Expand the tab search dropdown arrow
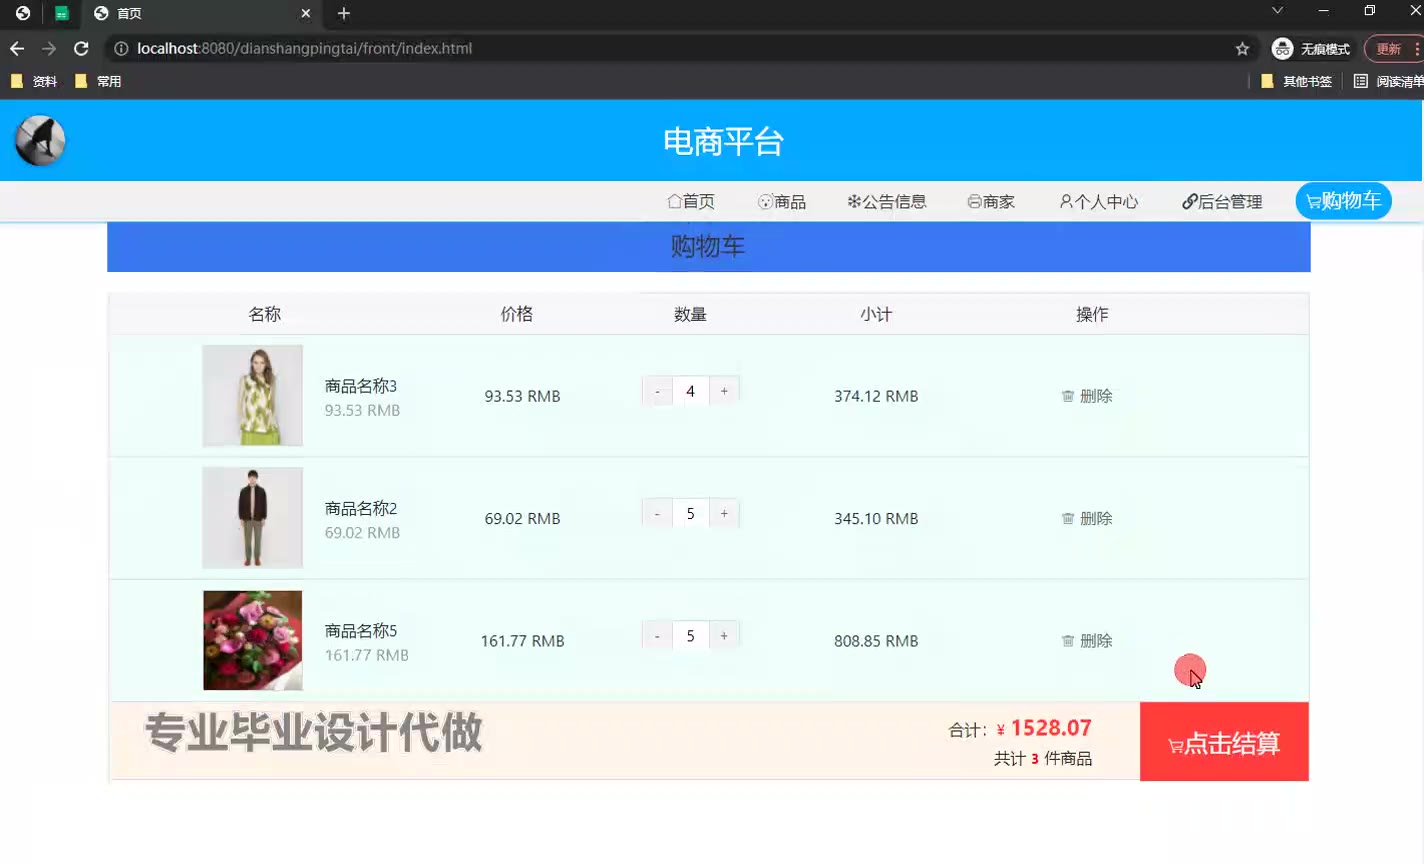 [x=1277, y=11]
